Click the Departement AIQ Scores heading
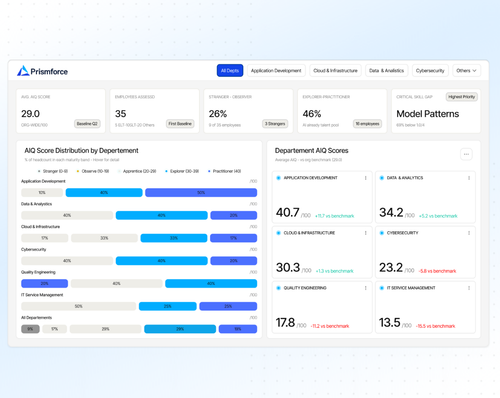This screenshot has width=500, height=398. [311, 151]
